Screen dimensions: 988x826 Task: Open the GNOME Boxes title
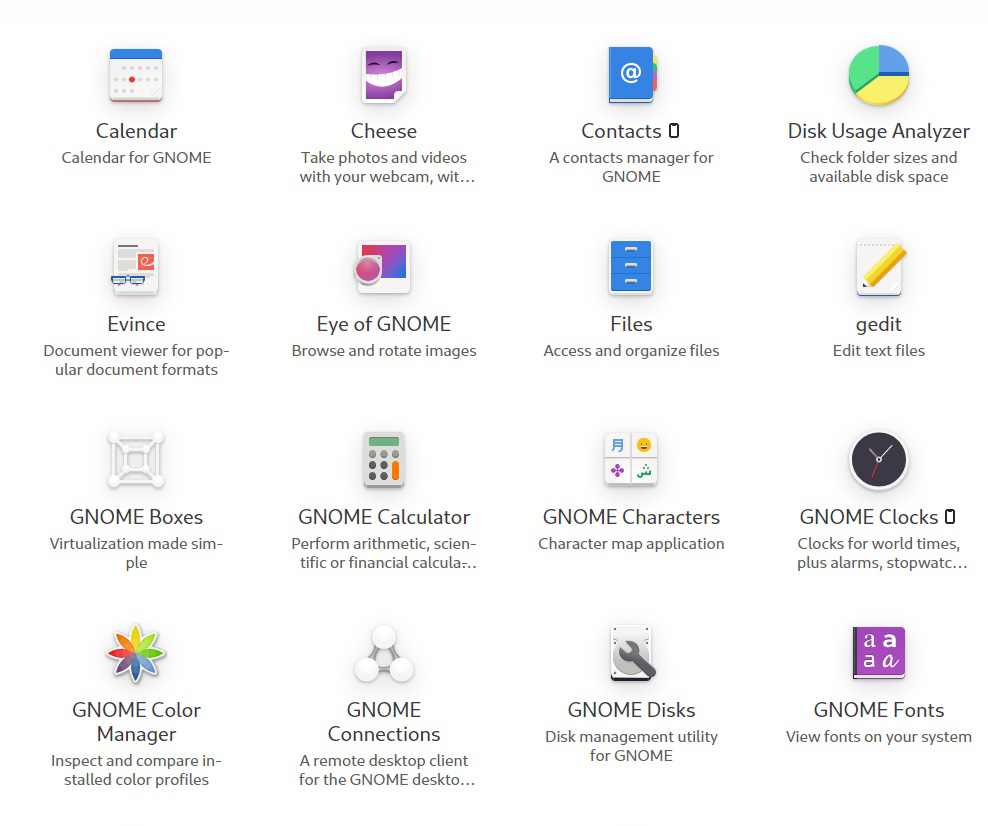point(136,517)
